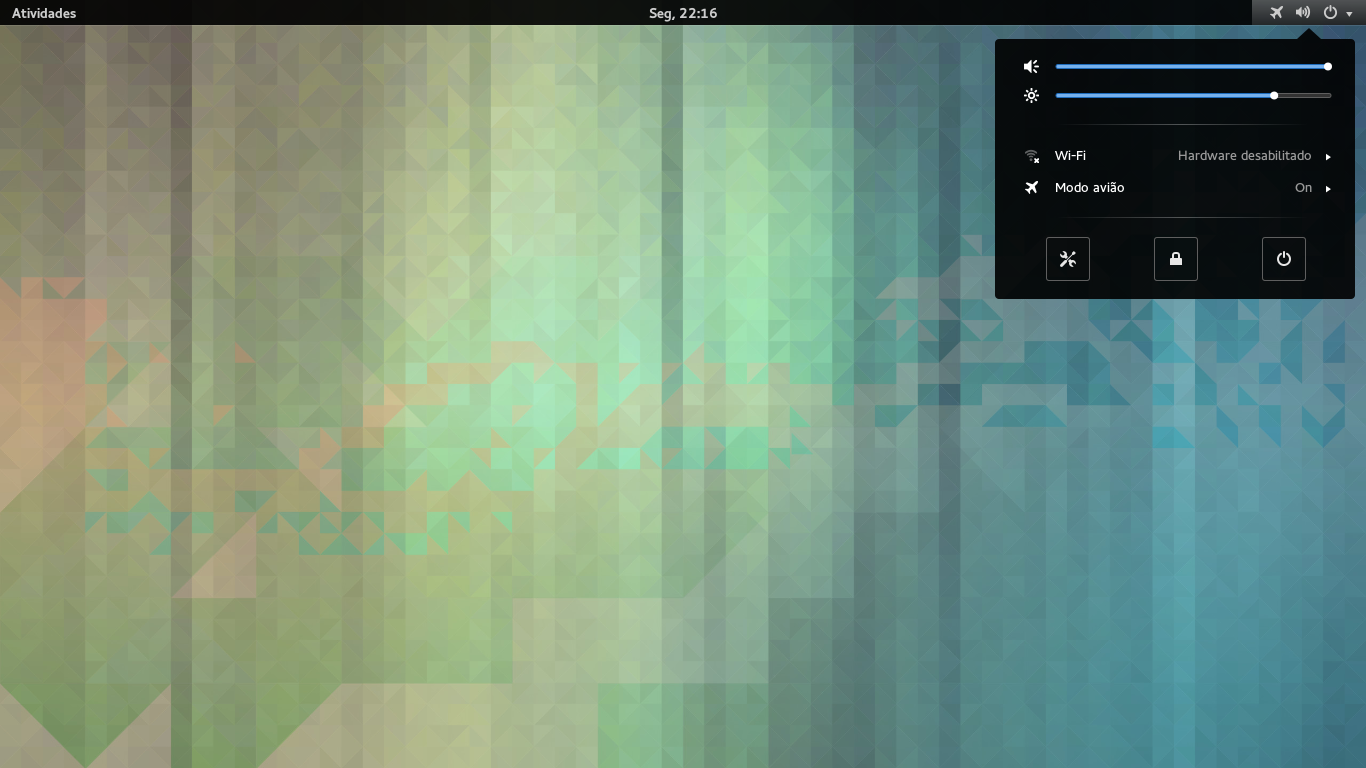This screenshot has width=1366, height=768.
Task: Click the volume speaker icon in top bar
Action: 1302,13
